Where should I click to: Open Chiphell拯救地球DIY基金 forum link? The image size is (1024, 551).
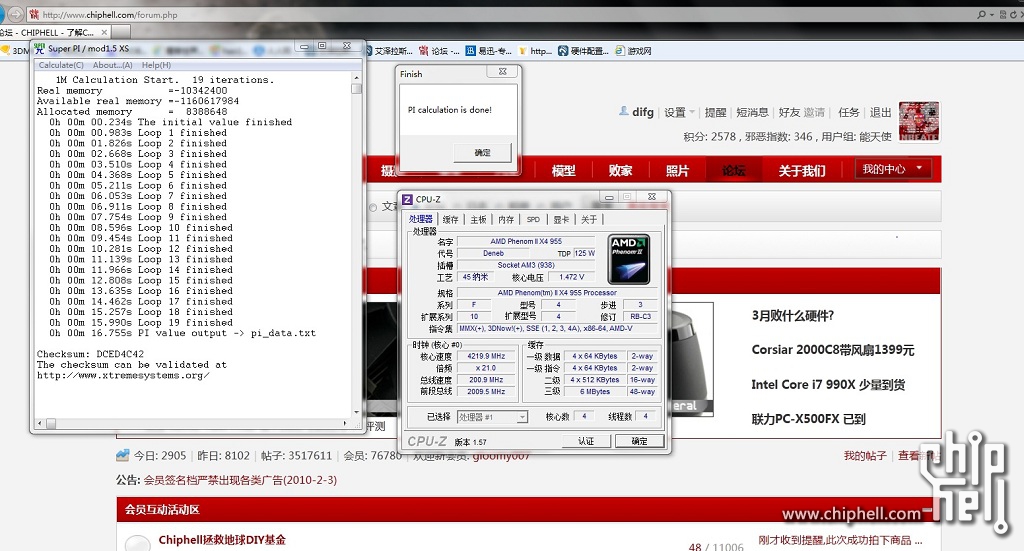222,540
